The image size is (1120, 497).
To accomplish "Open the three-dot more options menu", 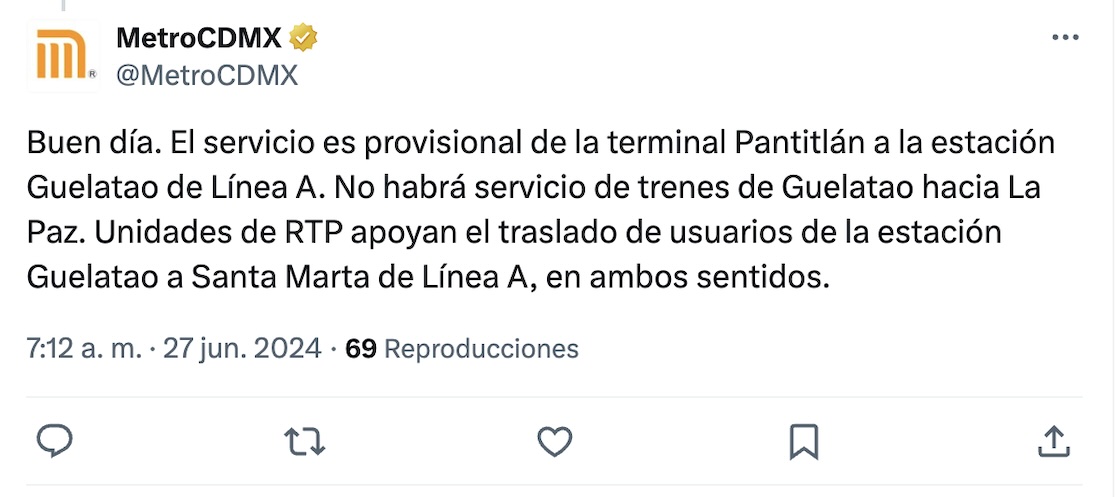I will pos(1066,38).
